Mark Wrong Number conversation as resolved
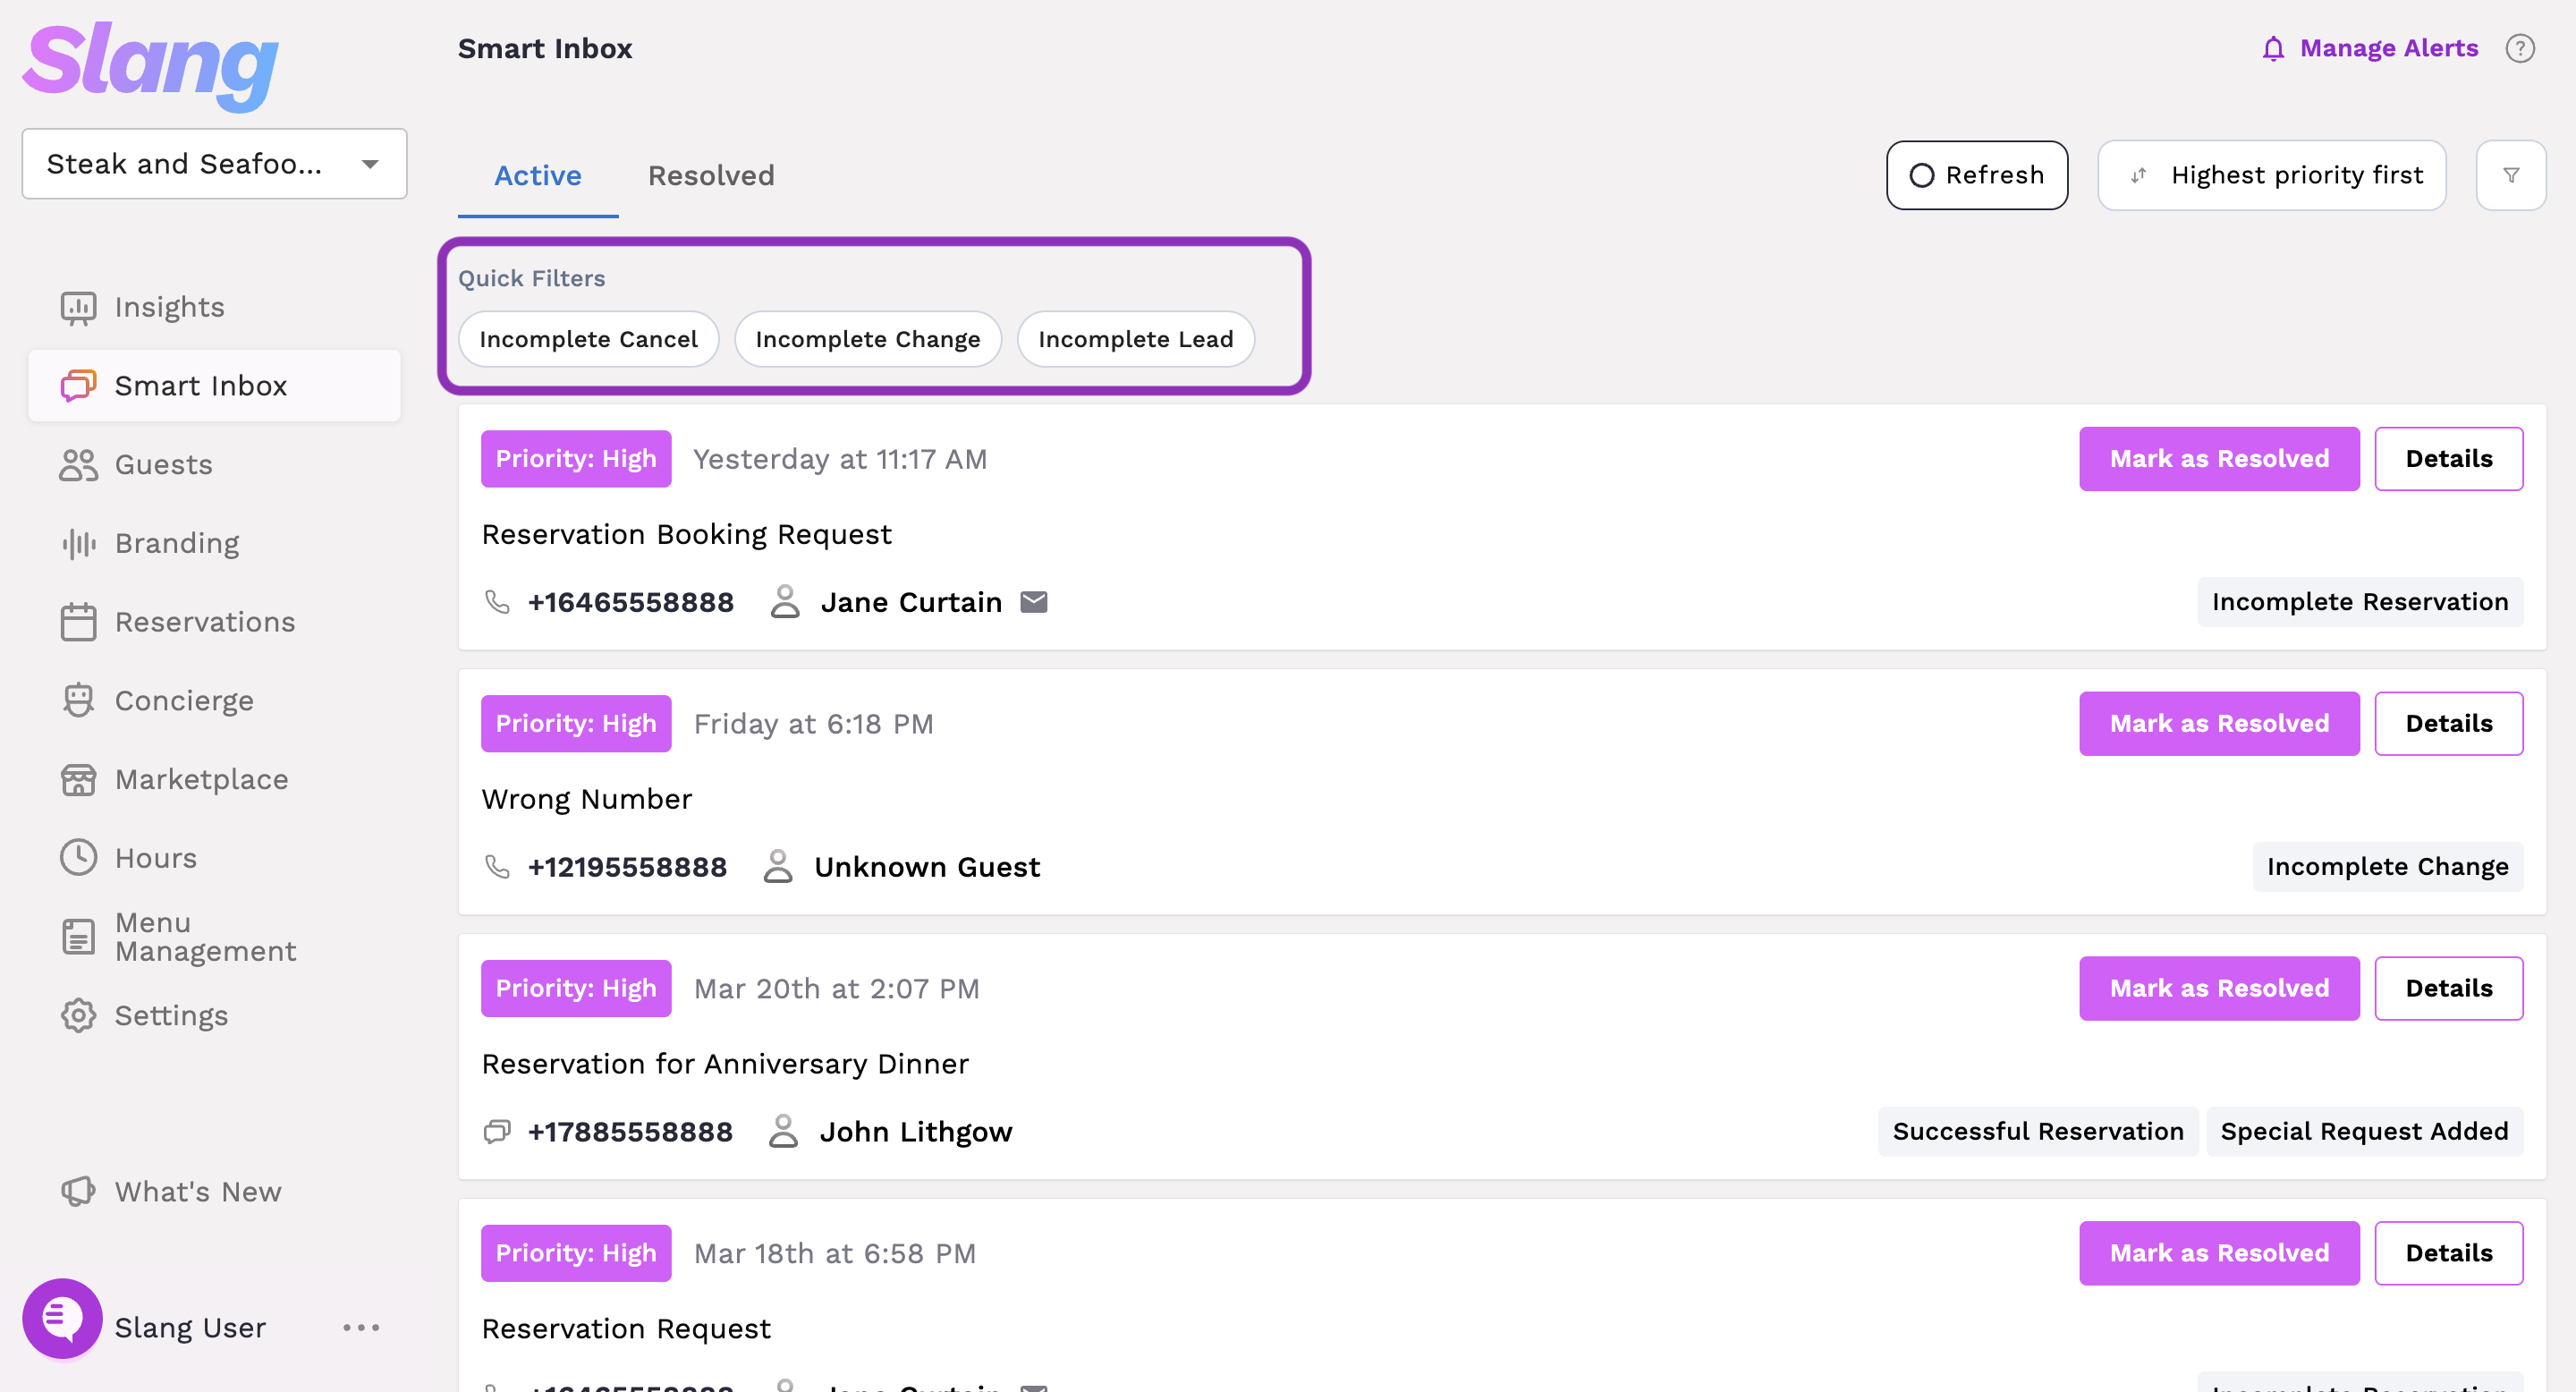This screenshot has width=2576, height=1392. pyautogui.click(x=2219, y=724)
